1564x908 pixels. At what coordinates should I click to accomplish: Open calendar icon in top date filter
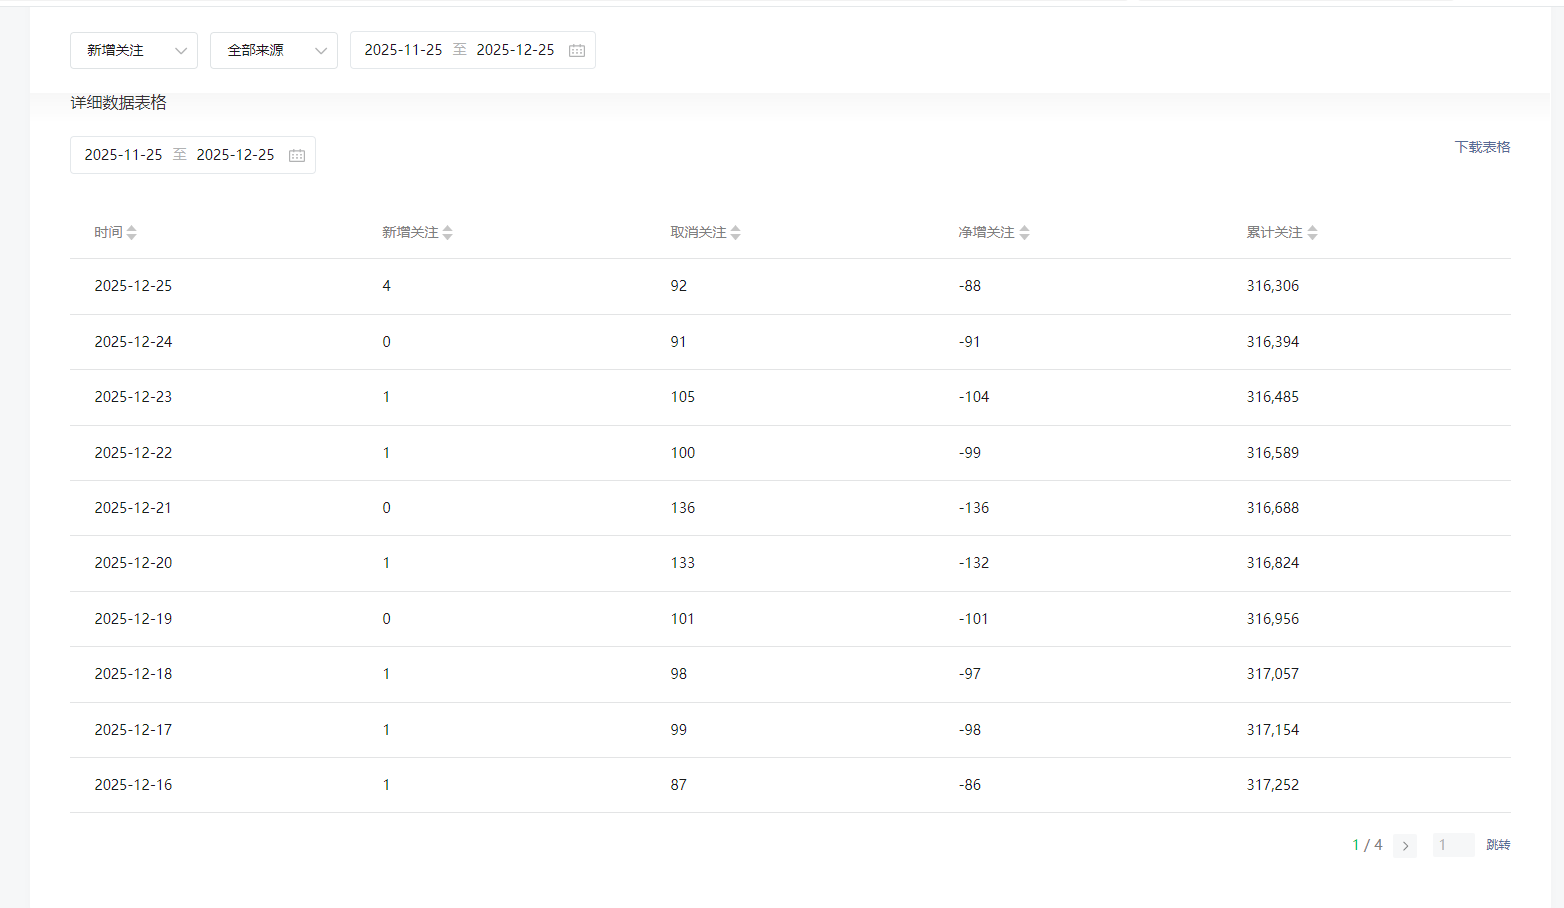pos(577,51)
